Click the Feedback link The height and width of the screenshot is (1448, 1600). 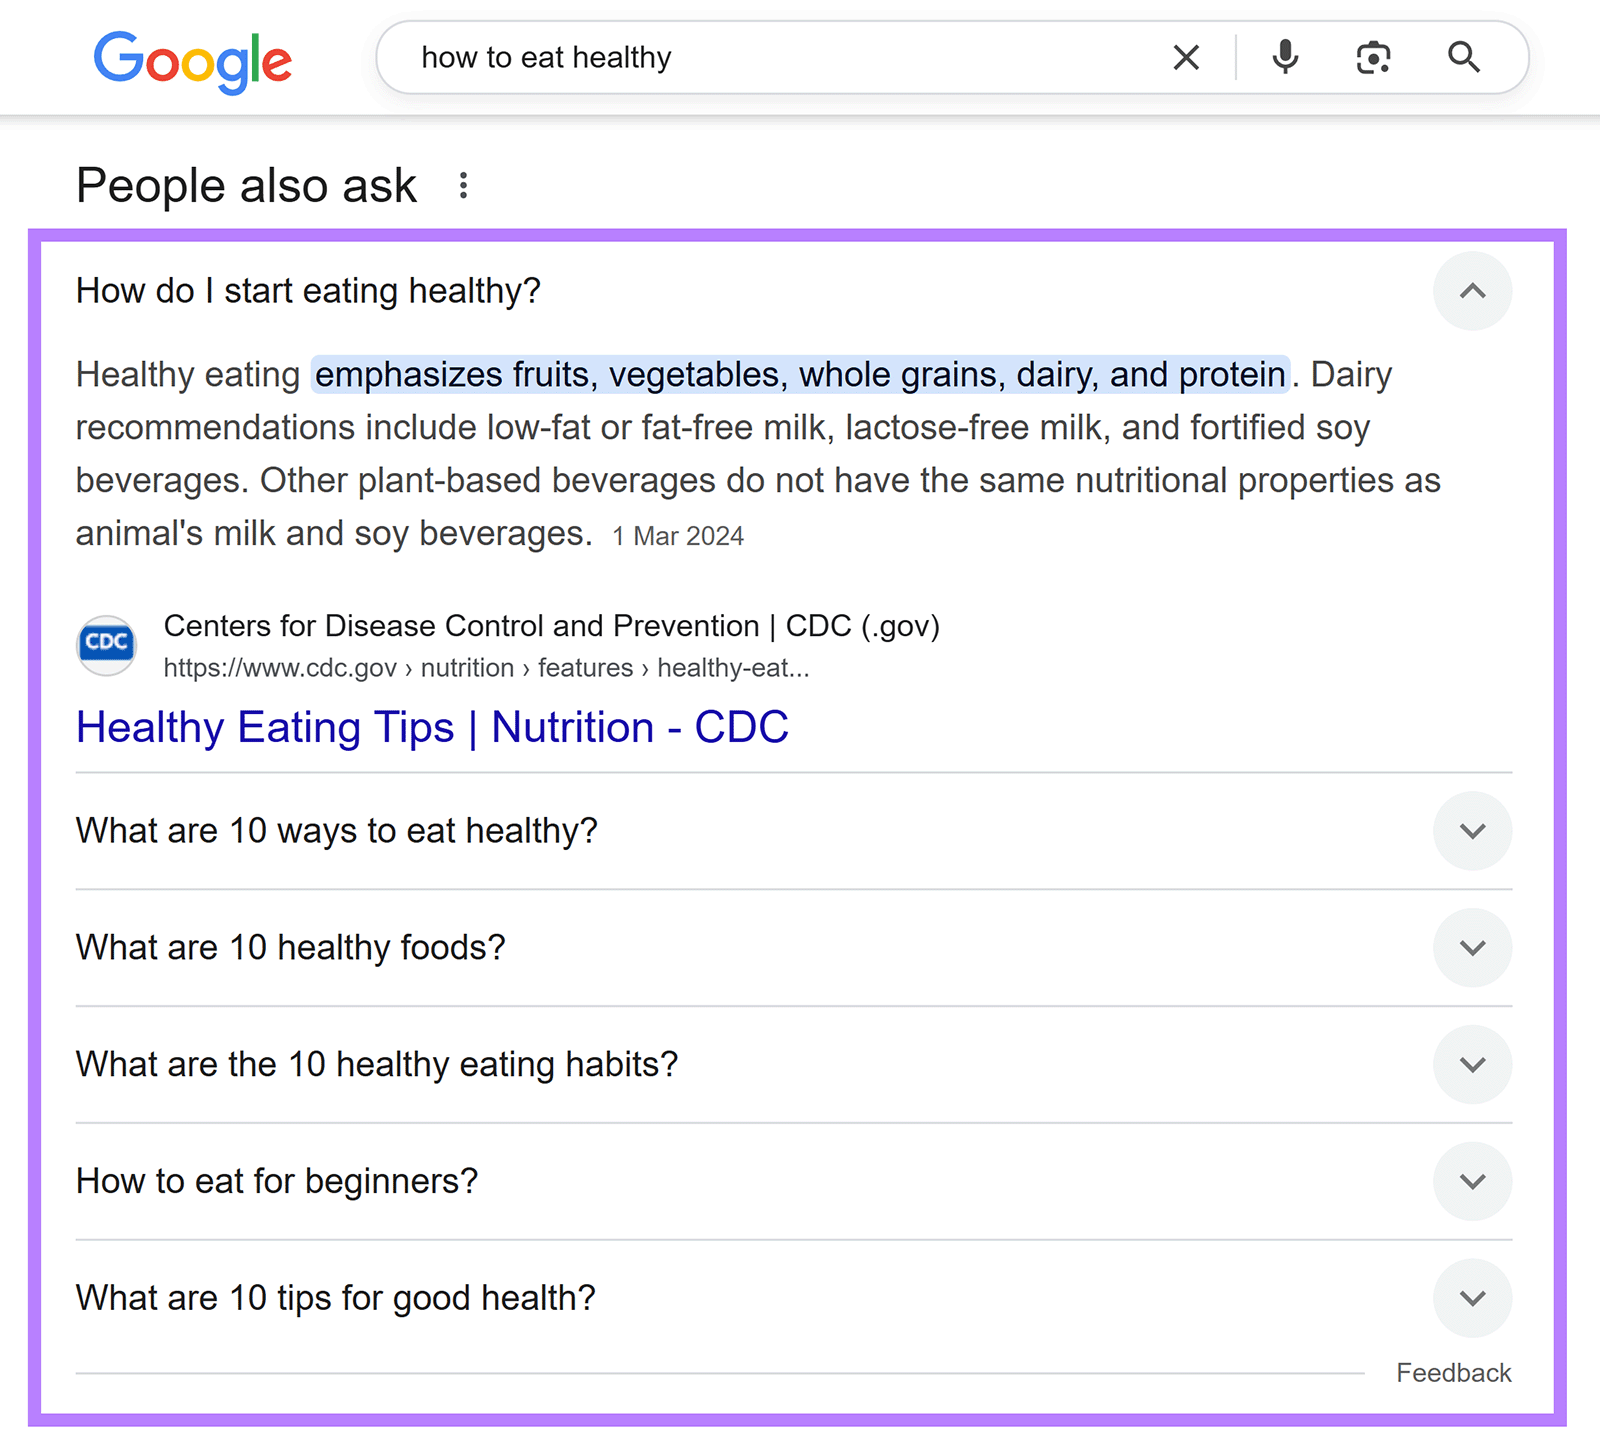tap(1453, 1372)
